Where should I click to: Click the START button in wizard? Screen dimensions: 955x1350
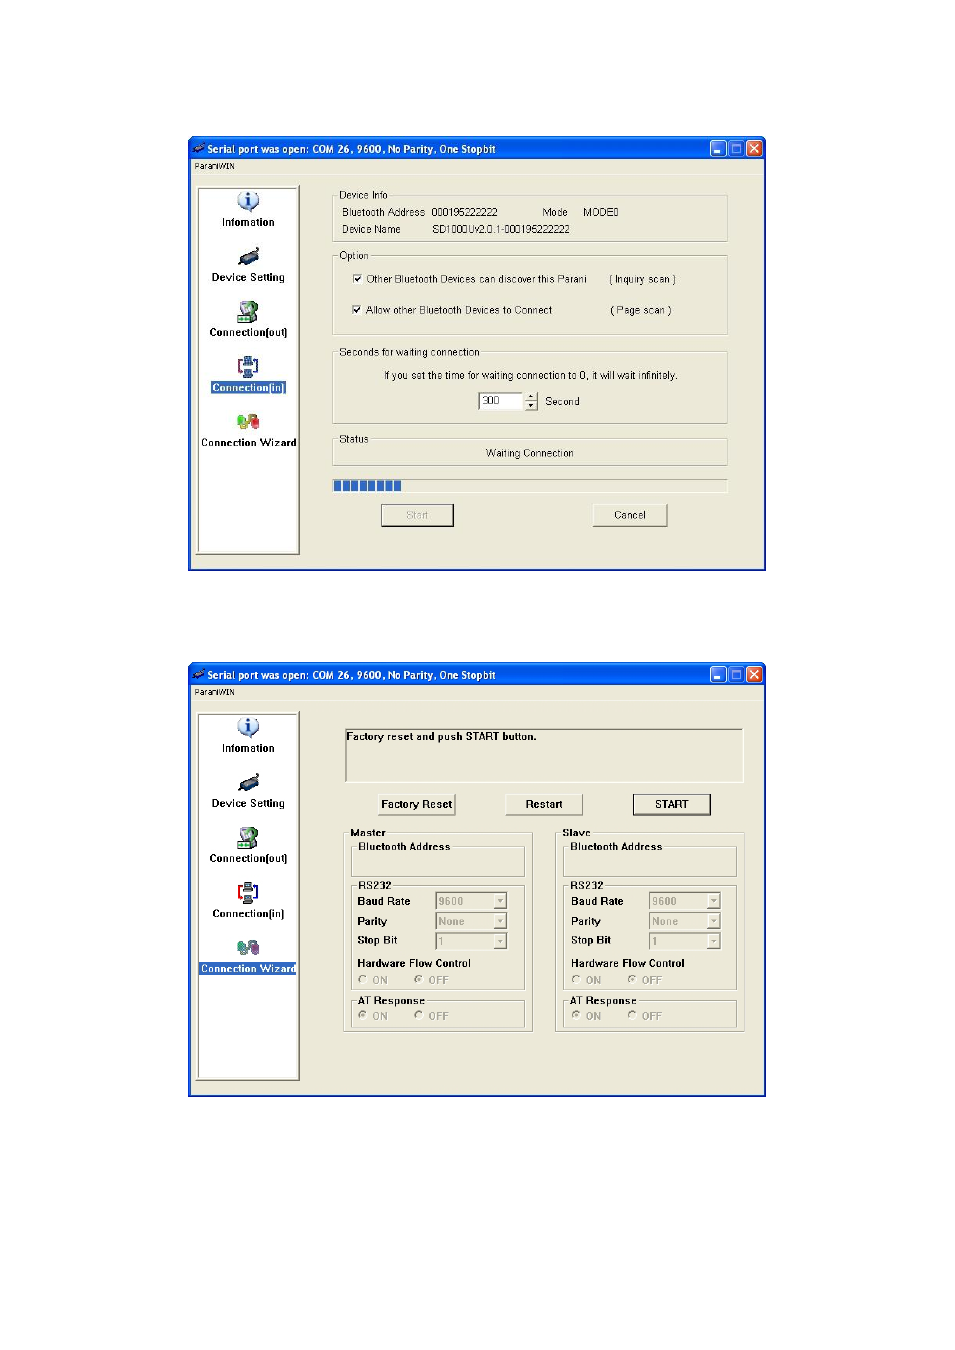point(672,804)
